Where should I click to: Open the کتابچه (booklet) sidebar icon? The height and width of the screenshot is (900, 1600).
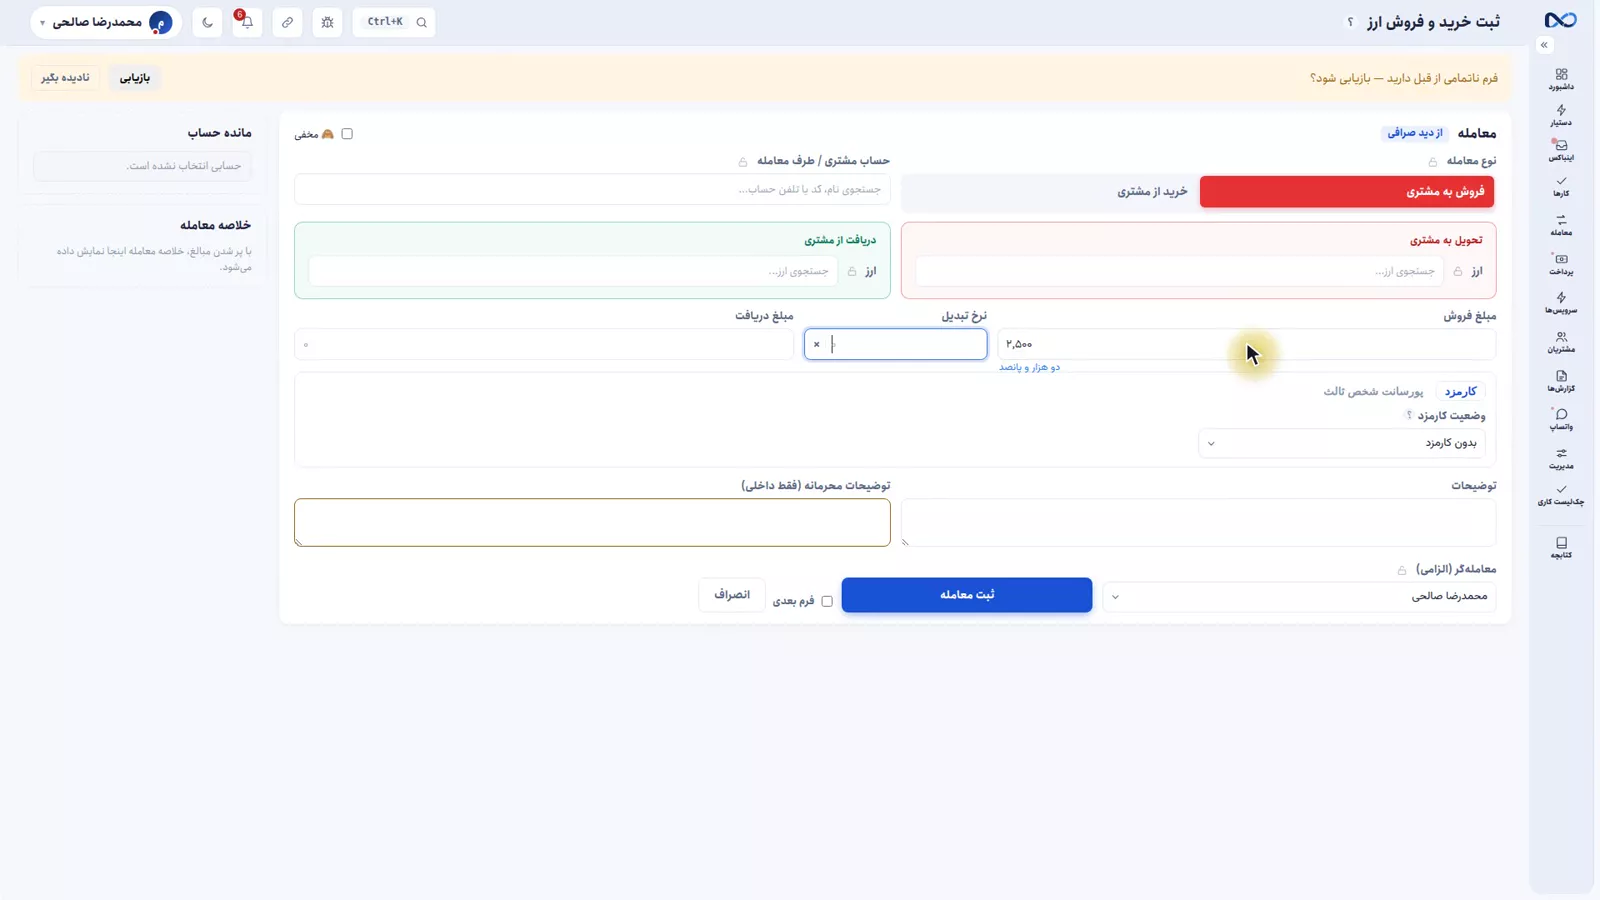click(1561, 548)
